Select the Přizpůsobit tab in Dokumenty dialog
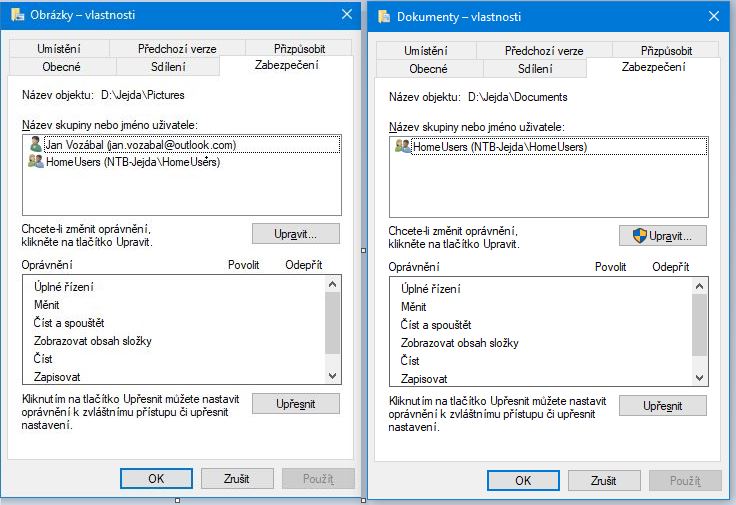 click(666, 51)
